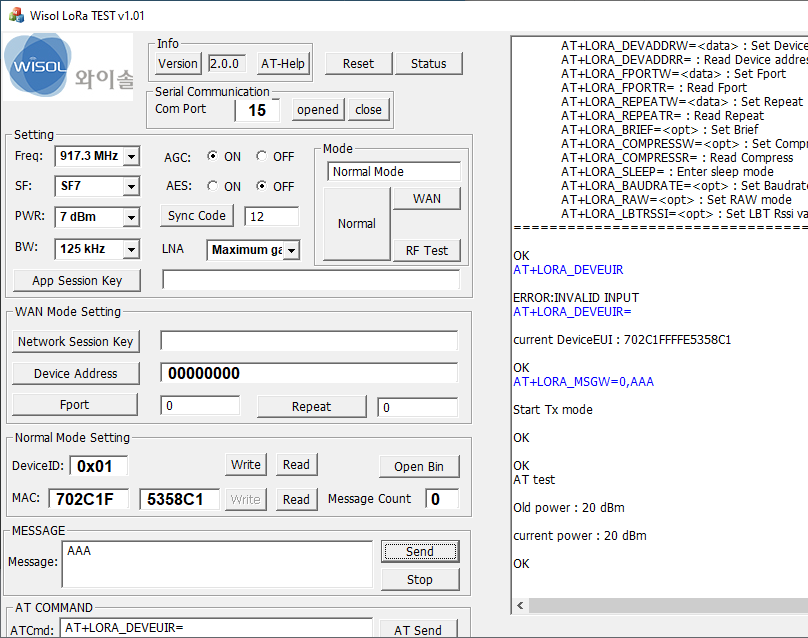Click the DeviceID Read button

(x=296, y=465)
